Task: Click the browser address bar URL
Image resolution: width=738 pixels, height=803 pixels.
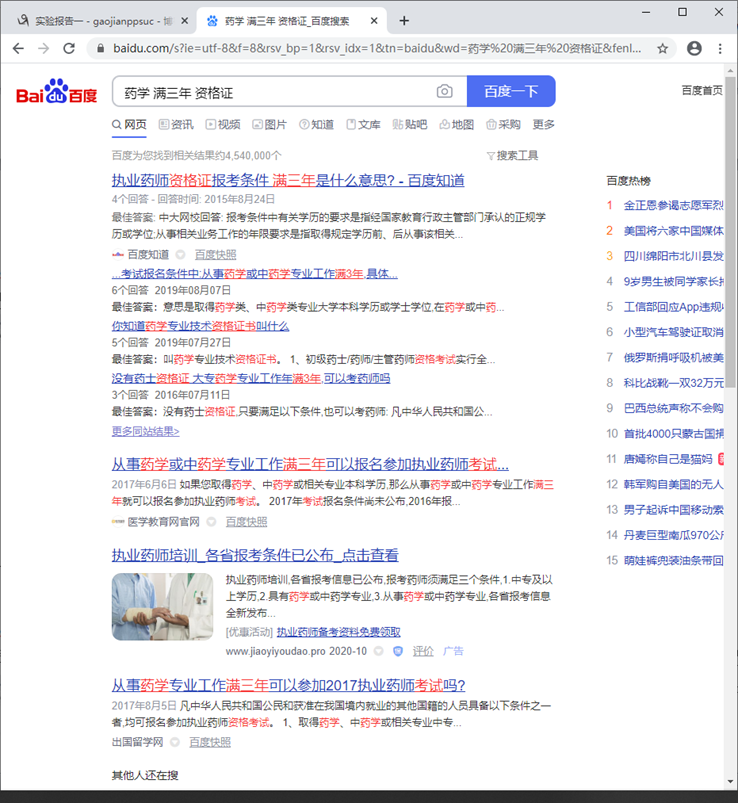Action: [x=377, y=49]
